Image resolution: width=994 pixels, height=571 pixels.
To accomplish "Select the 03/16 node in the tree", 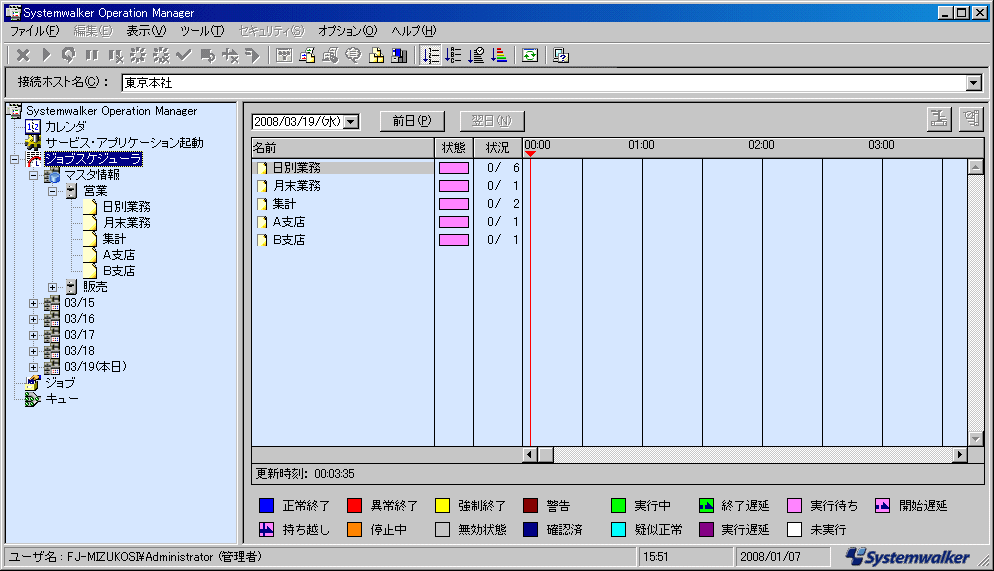I will [x=79, y=319].
